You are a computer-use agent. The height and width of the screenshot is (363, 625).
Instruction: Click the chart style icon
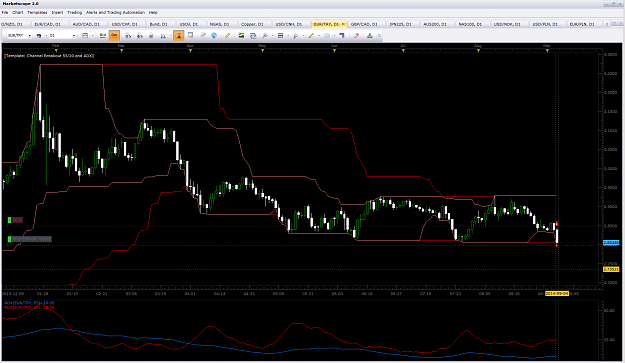tap(85, 36)
